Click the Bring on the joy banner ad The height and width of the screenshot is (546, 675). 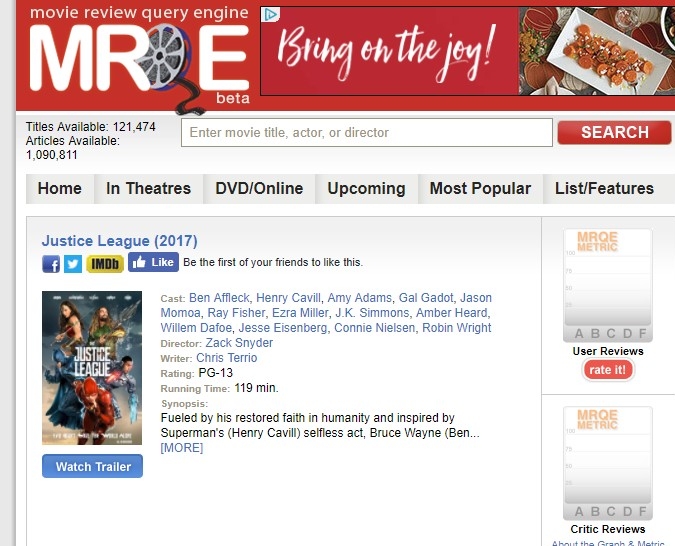click(468, 51)
